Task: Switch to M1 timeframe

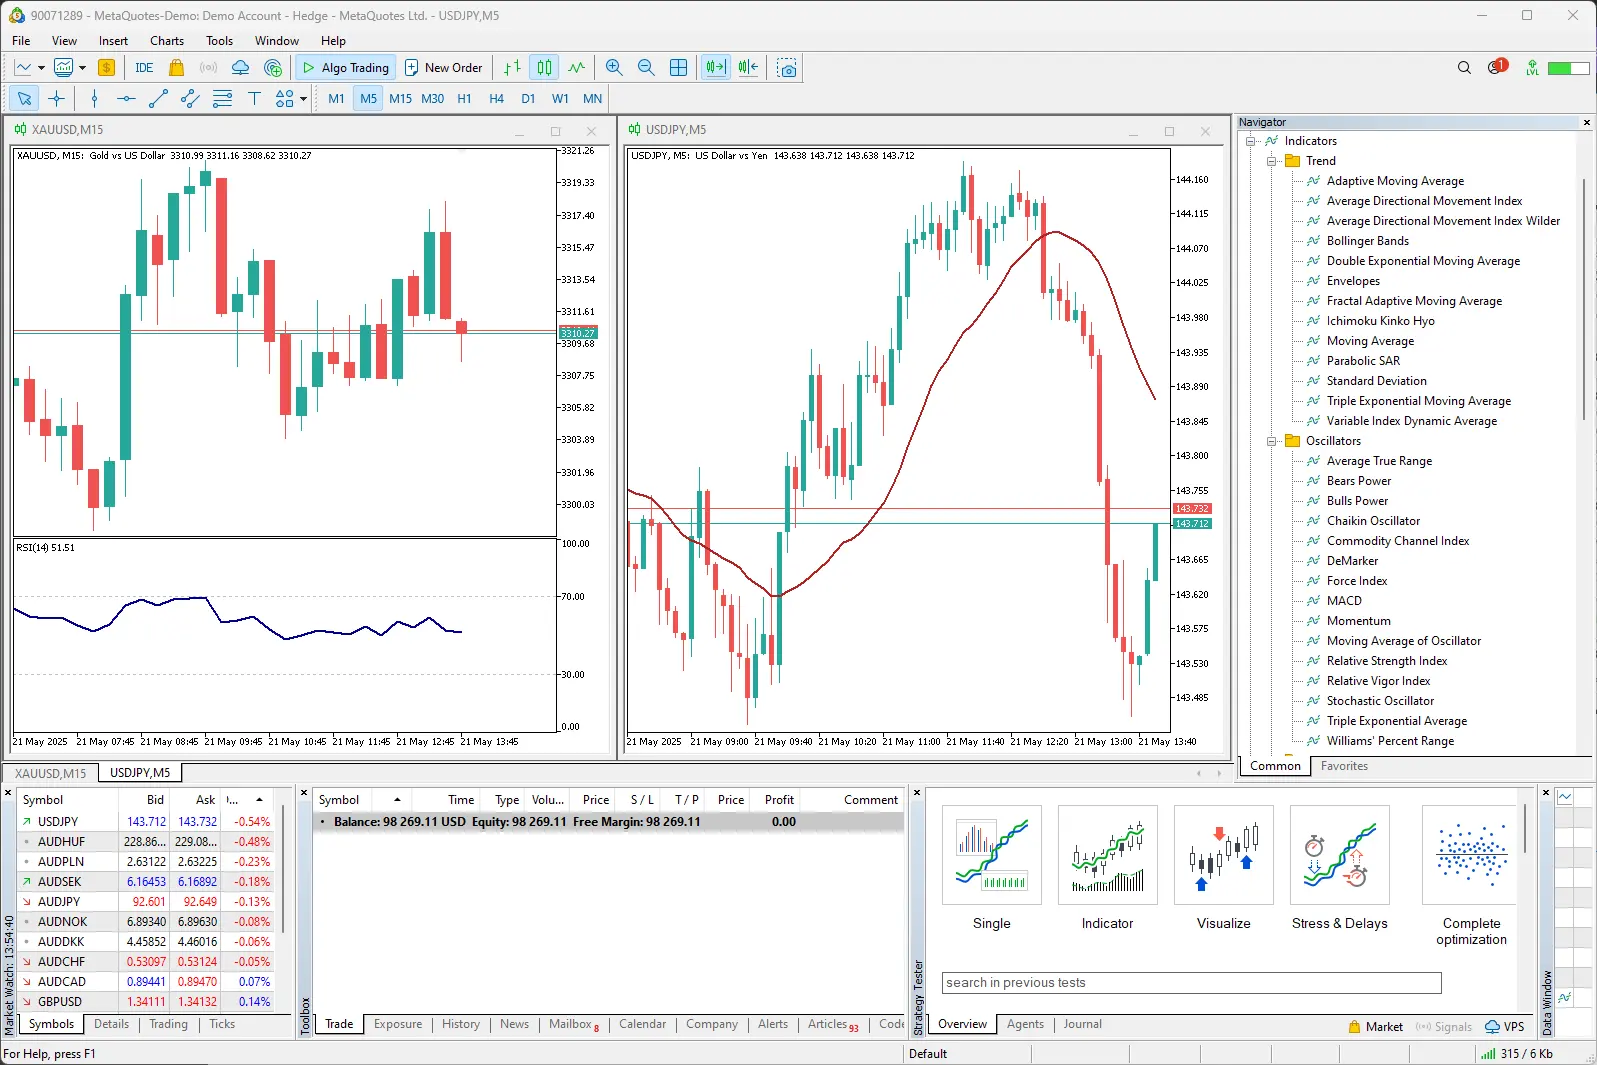Action: [x=336, y=98]
